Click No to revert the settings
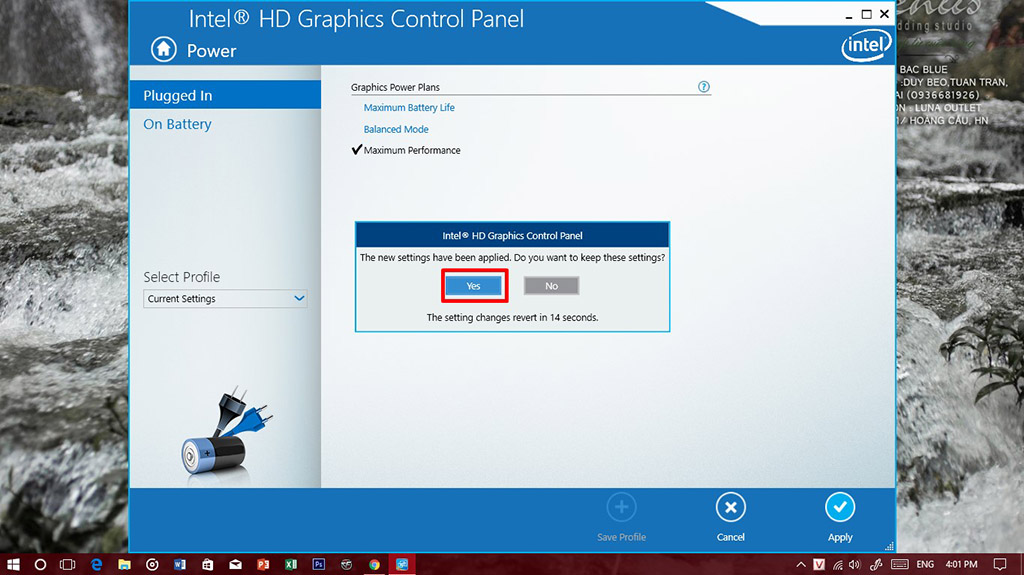Viewport: 1024px width, 575px height. [551, 286]
